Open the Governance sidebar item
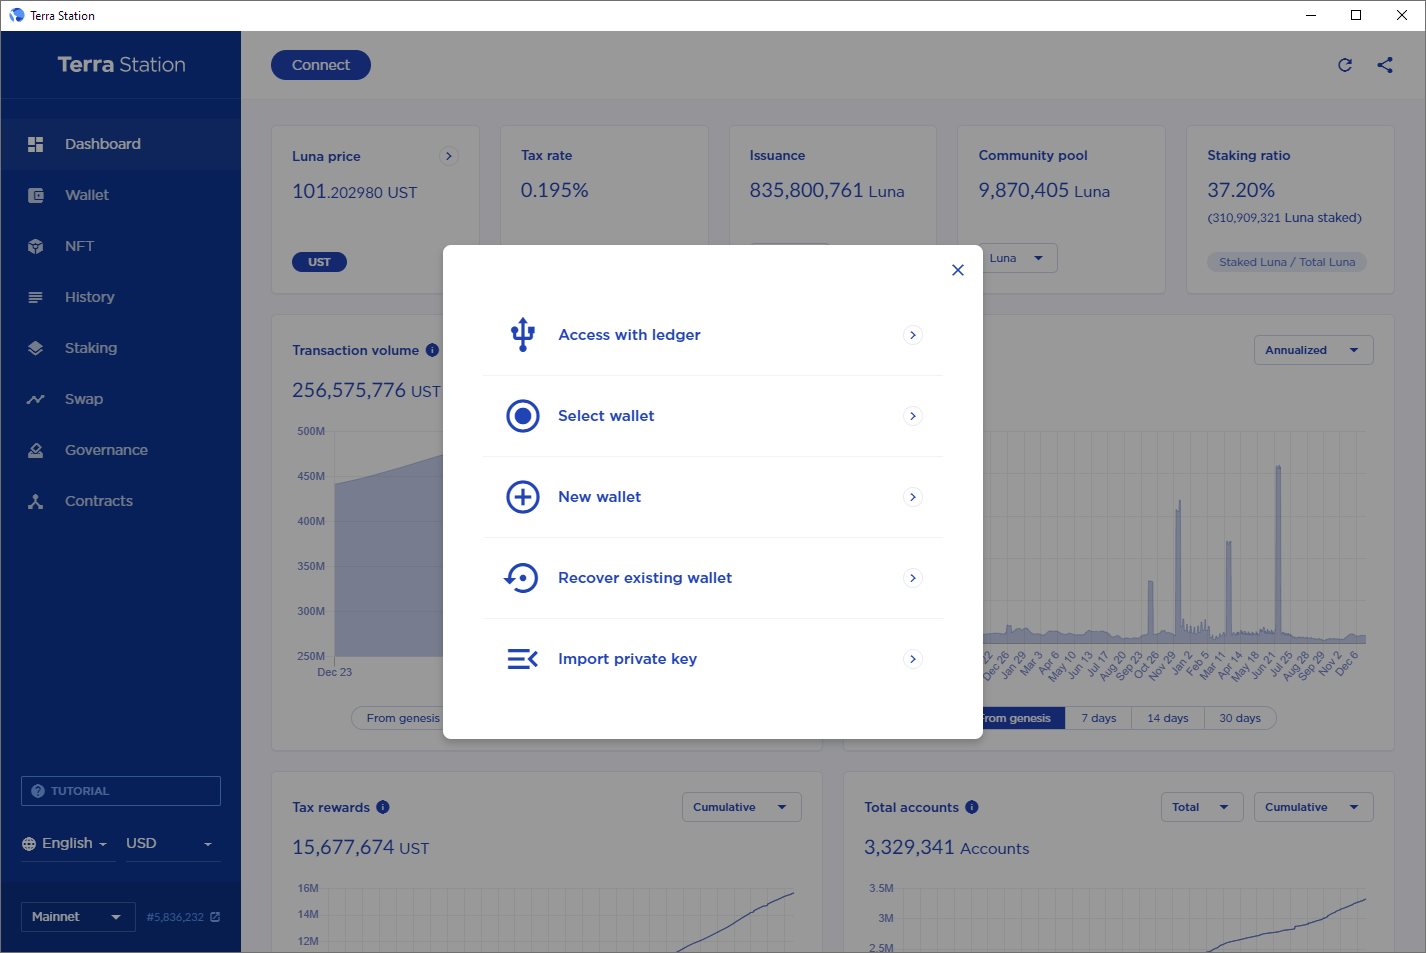Screen dimensions: 1426x953 pos(106,450)
